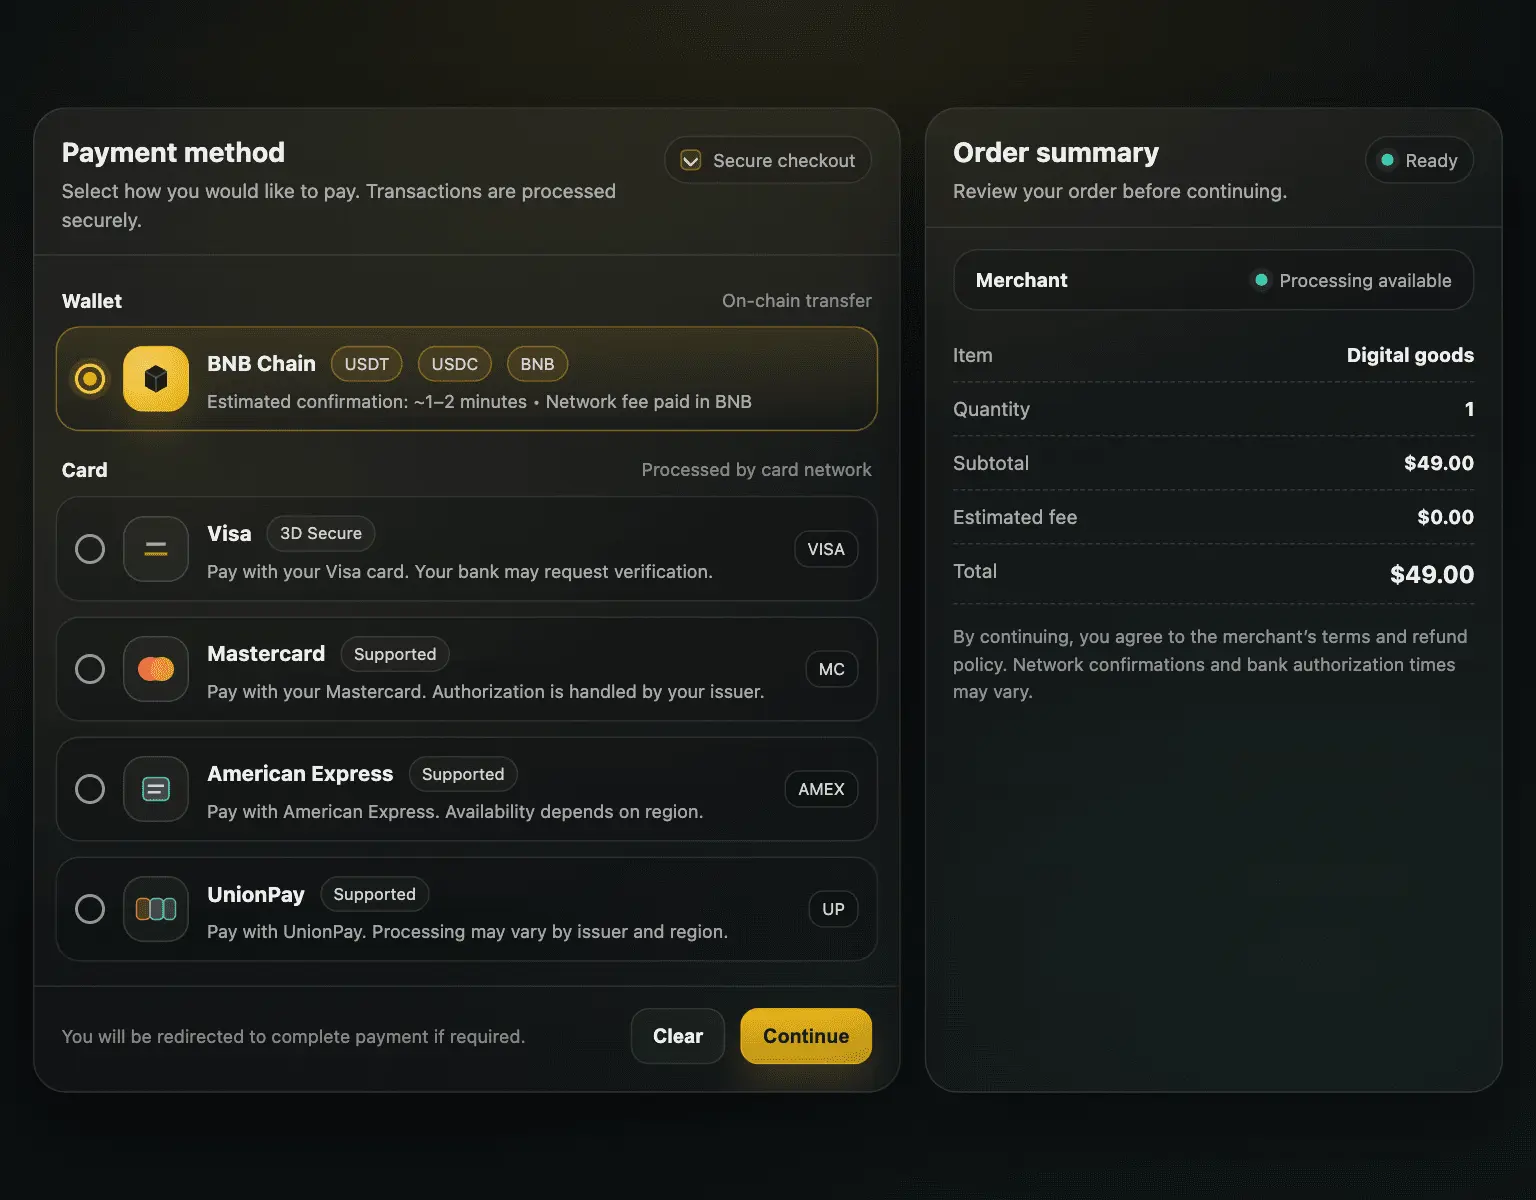1536x1200 pixels.
Task: Click the Visa card icon
Action: click(x=156, y=549)
